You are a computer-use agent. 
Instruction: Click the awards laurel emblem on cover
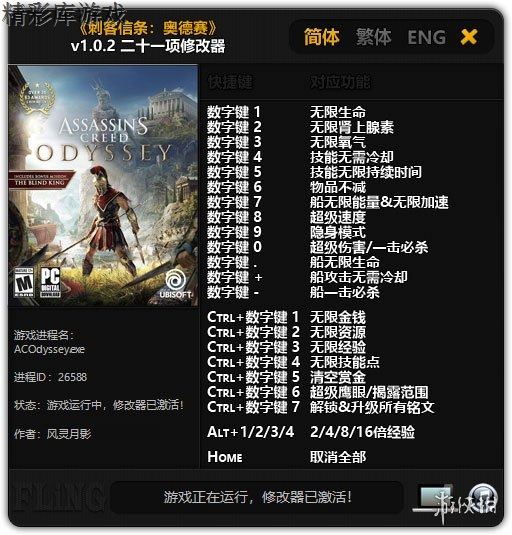pos(37,97)
